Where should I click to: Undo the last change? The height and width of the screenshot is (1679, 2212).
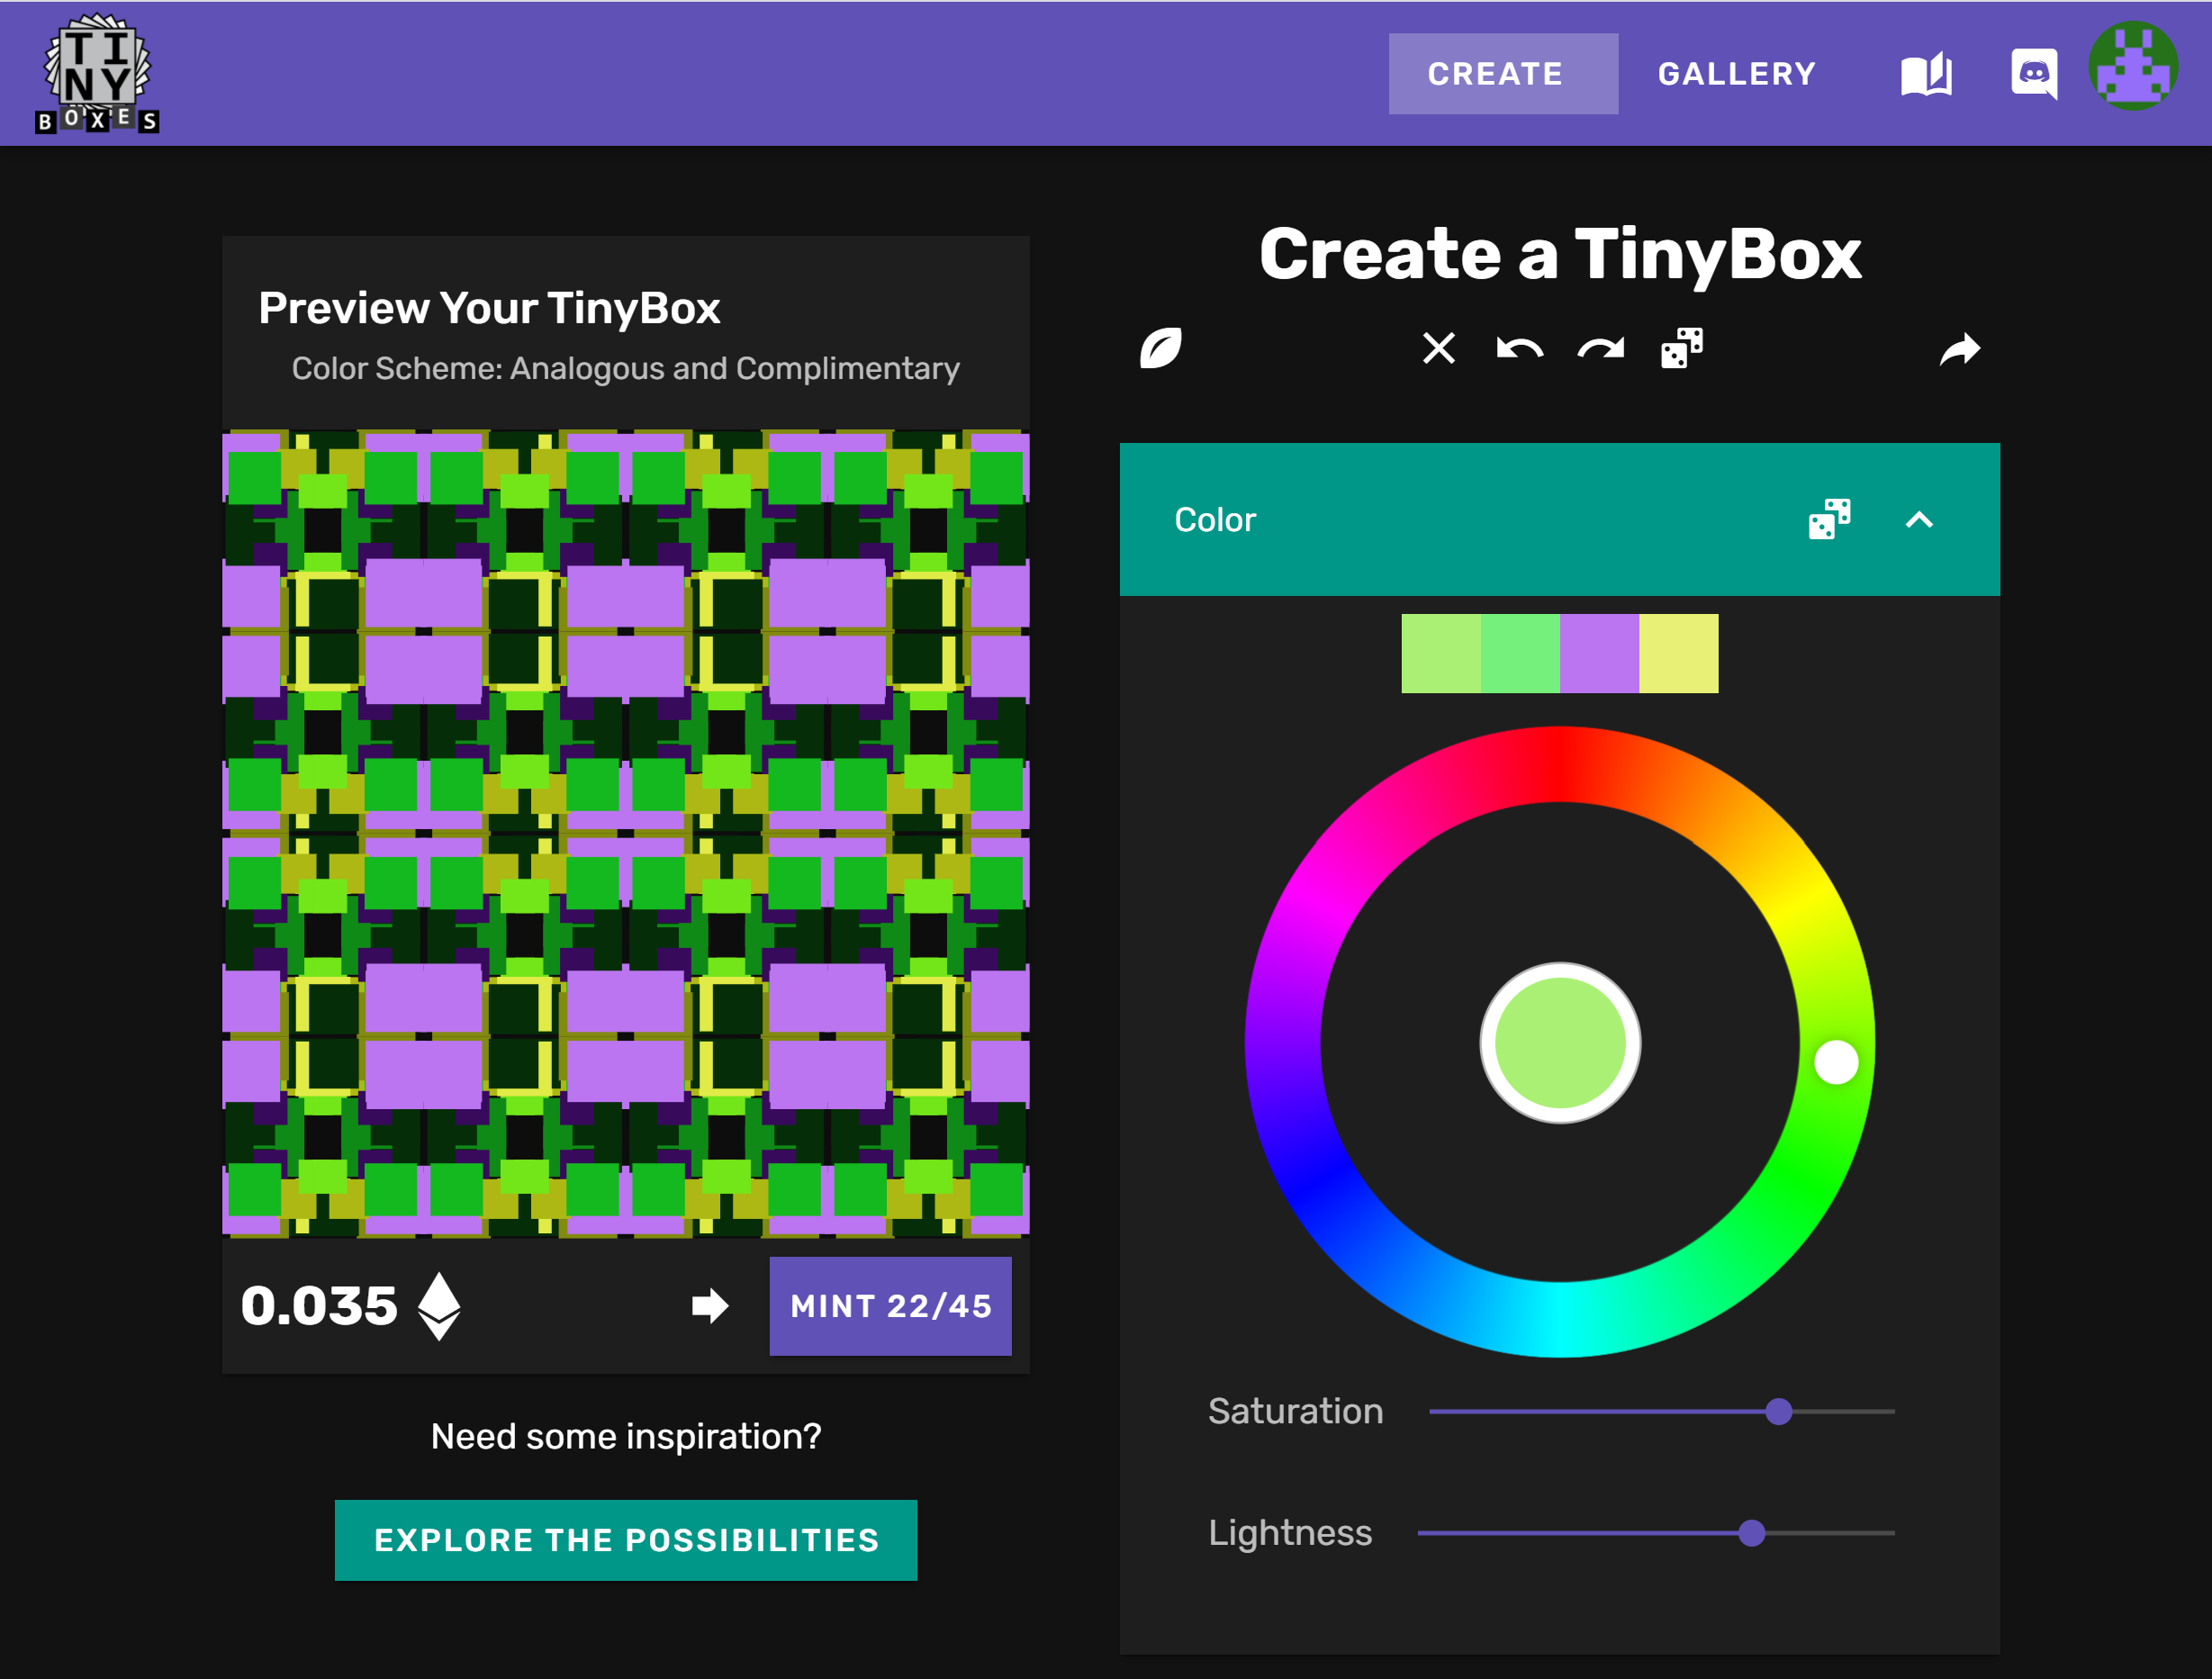tap(1519, 348)
